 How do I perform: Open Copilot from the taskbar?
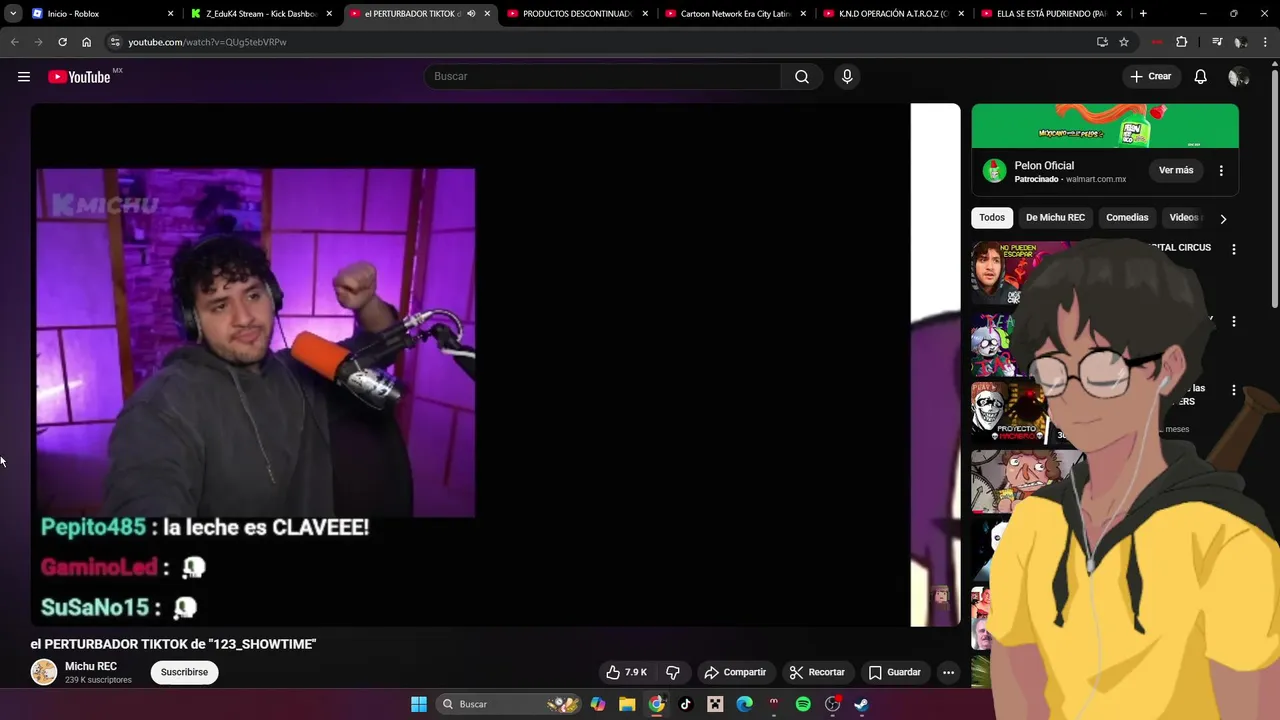click(598, 704)
